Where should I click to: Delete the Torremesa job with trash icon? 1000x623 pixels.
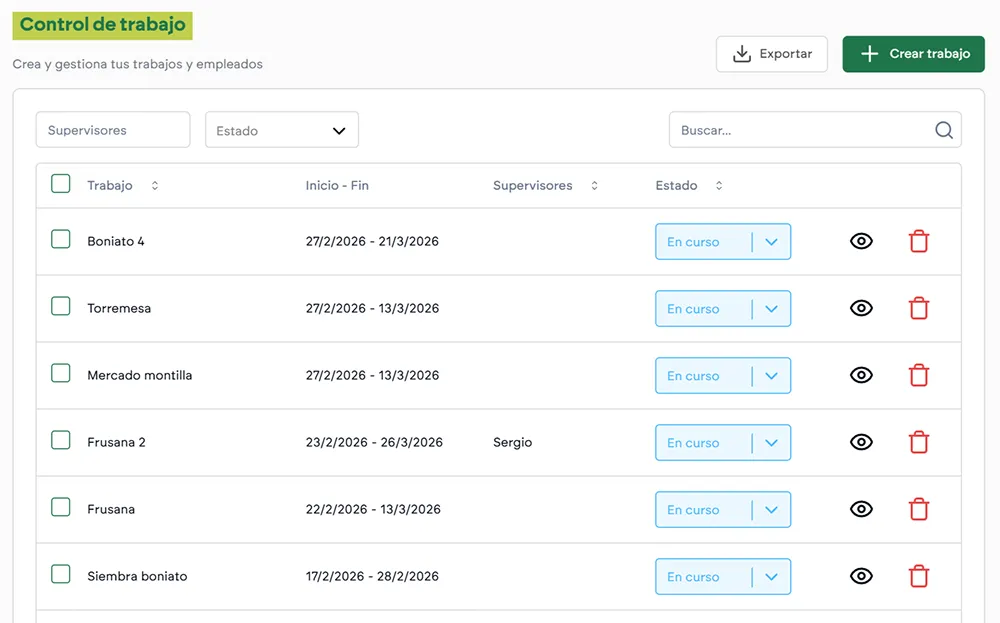tap(918, 308)
